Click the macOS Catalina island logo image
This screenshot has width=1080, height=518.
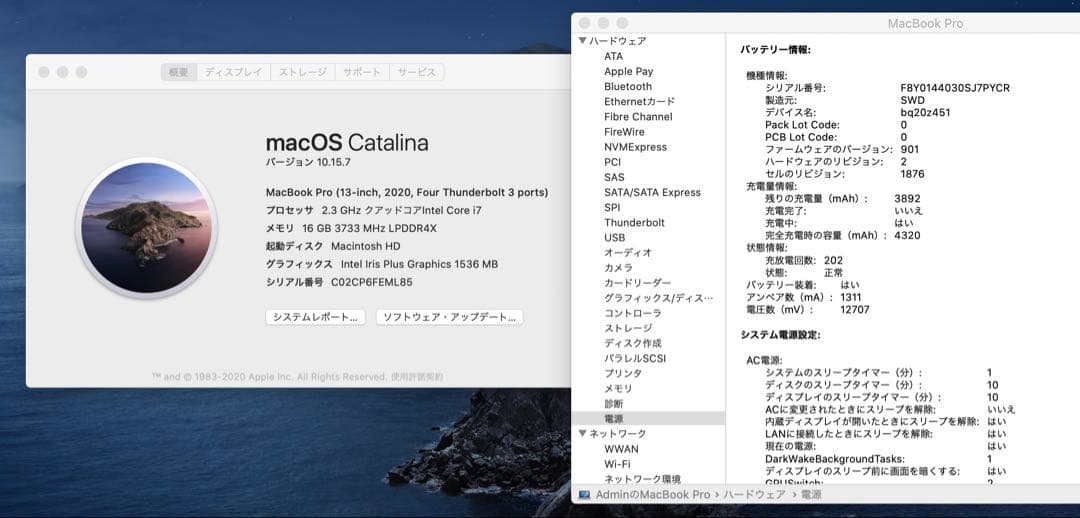(x=146, y=228)
